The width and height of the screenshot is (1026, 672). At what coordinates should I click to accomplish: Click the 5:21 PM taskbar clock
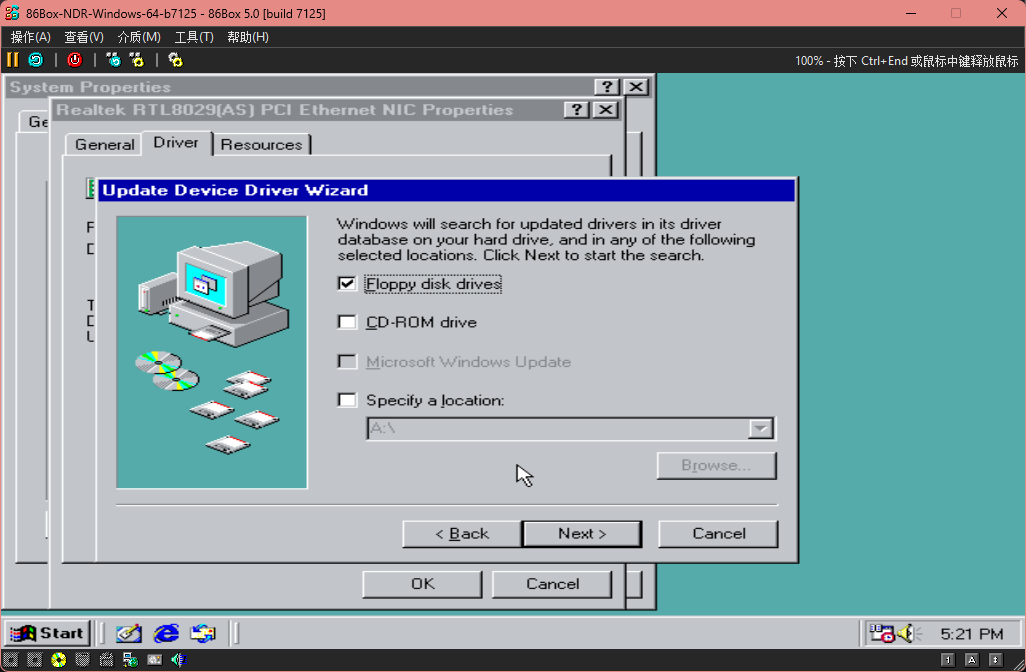(971, 633)
